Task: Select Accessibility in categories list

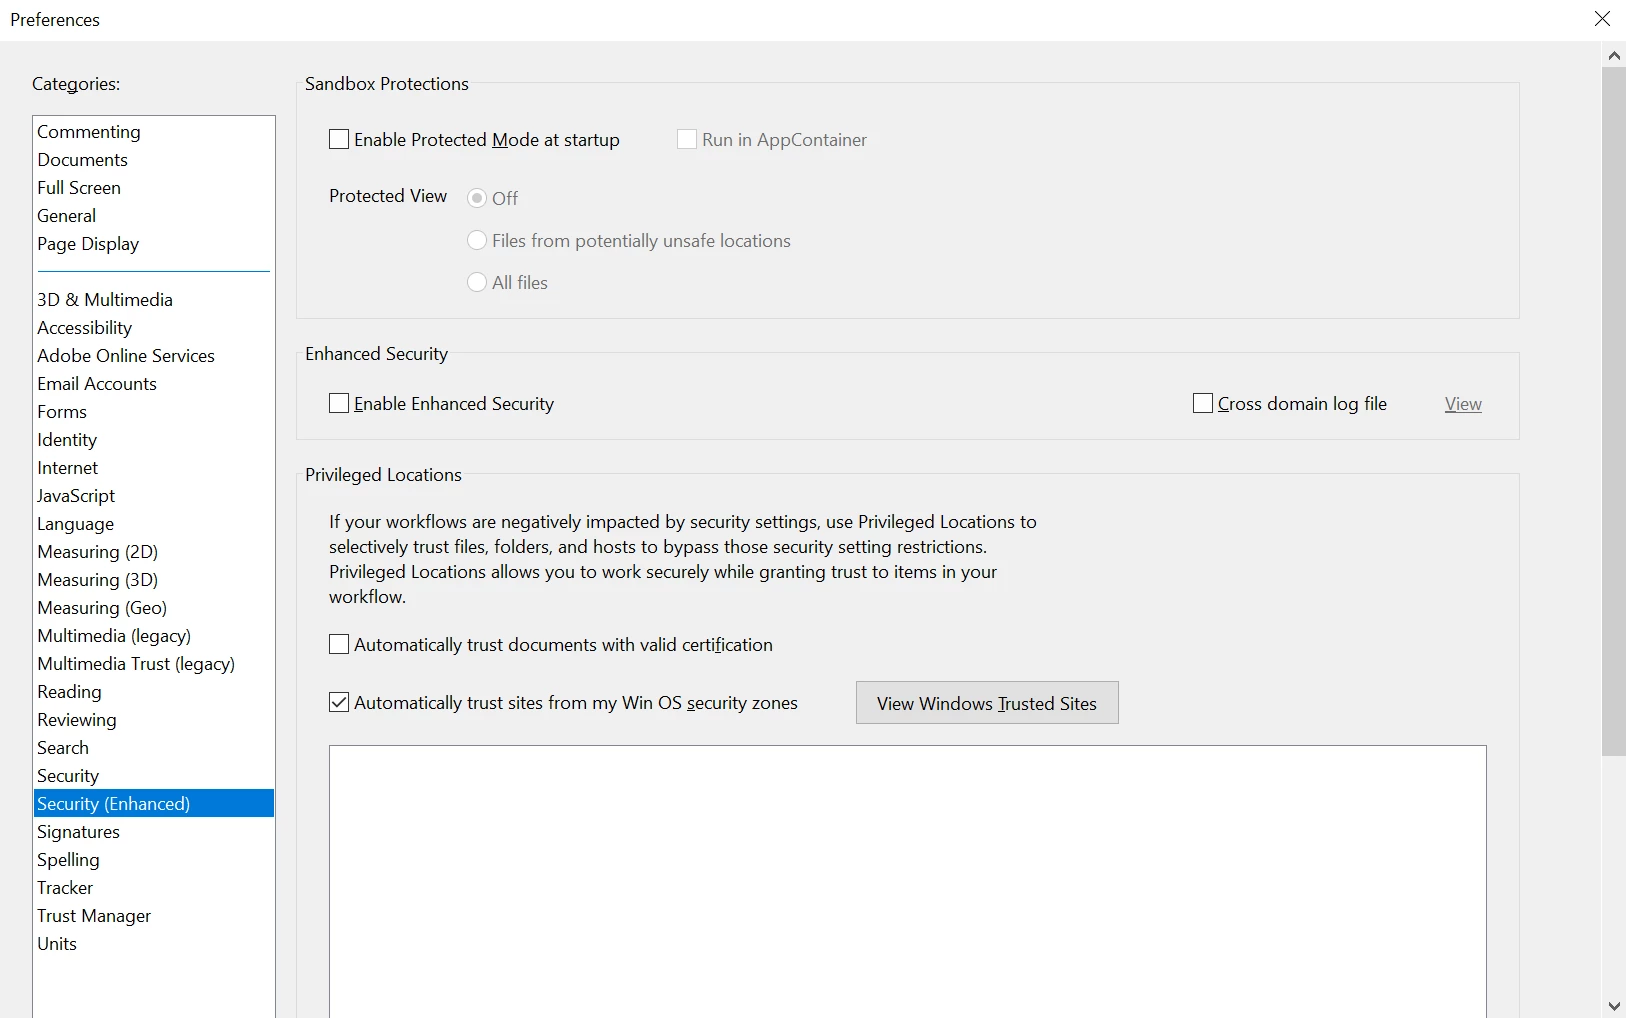Action: (154, 328)
